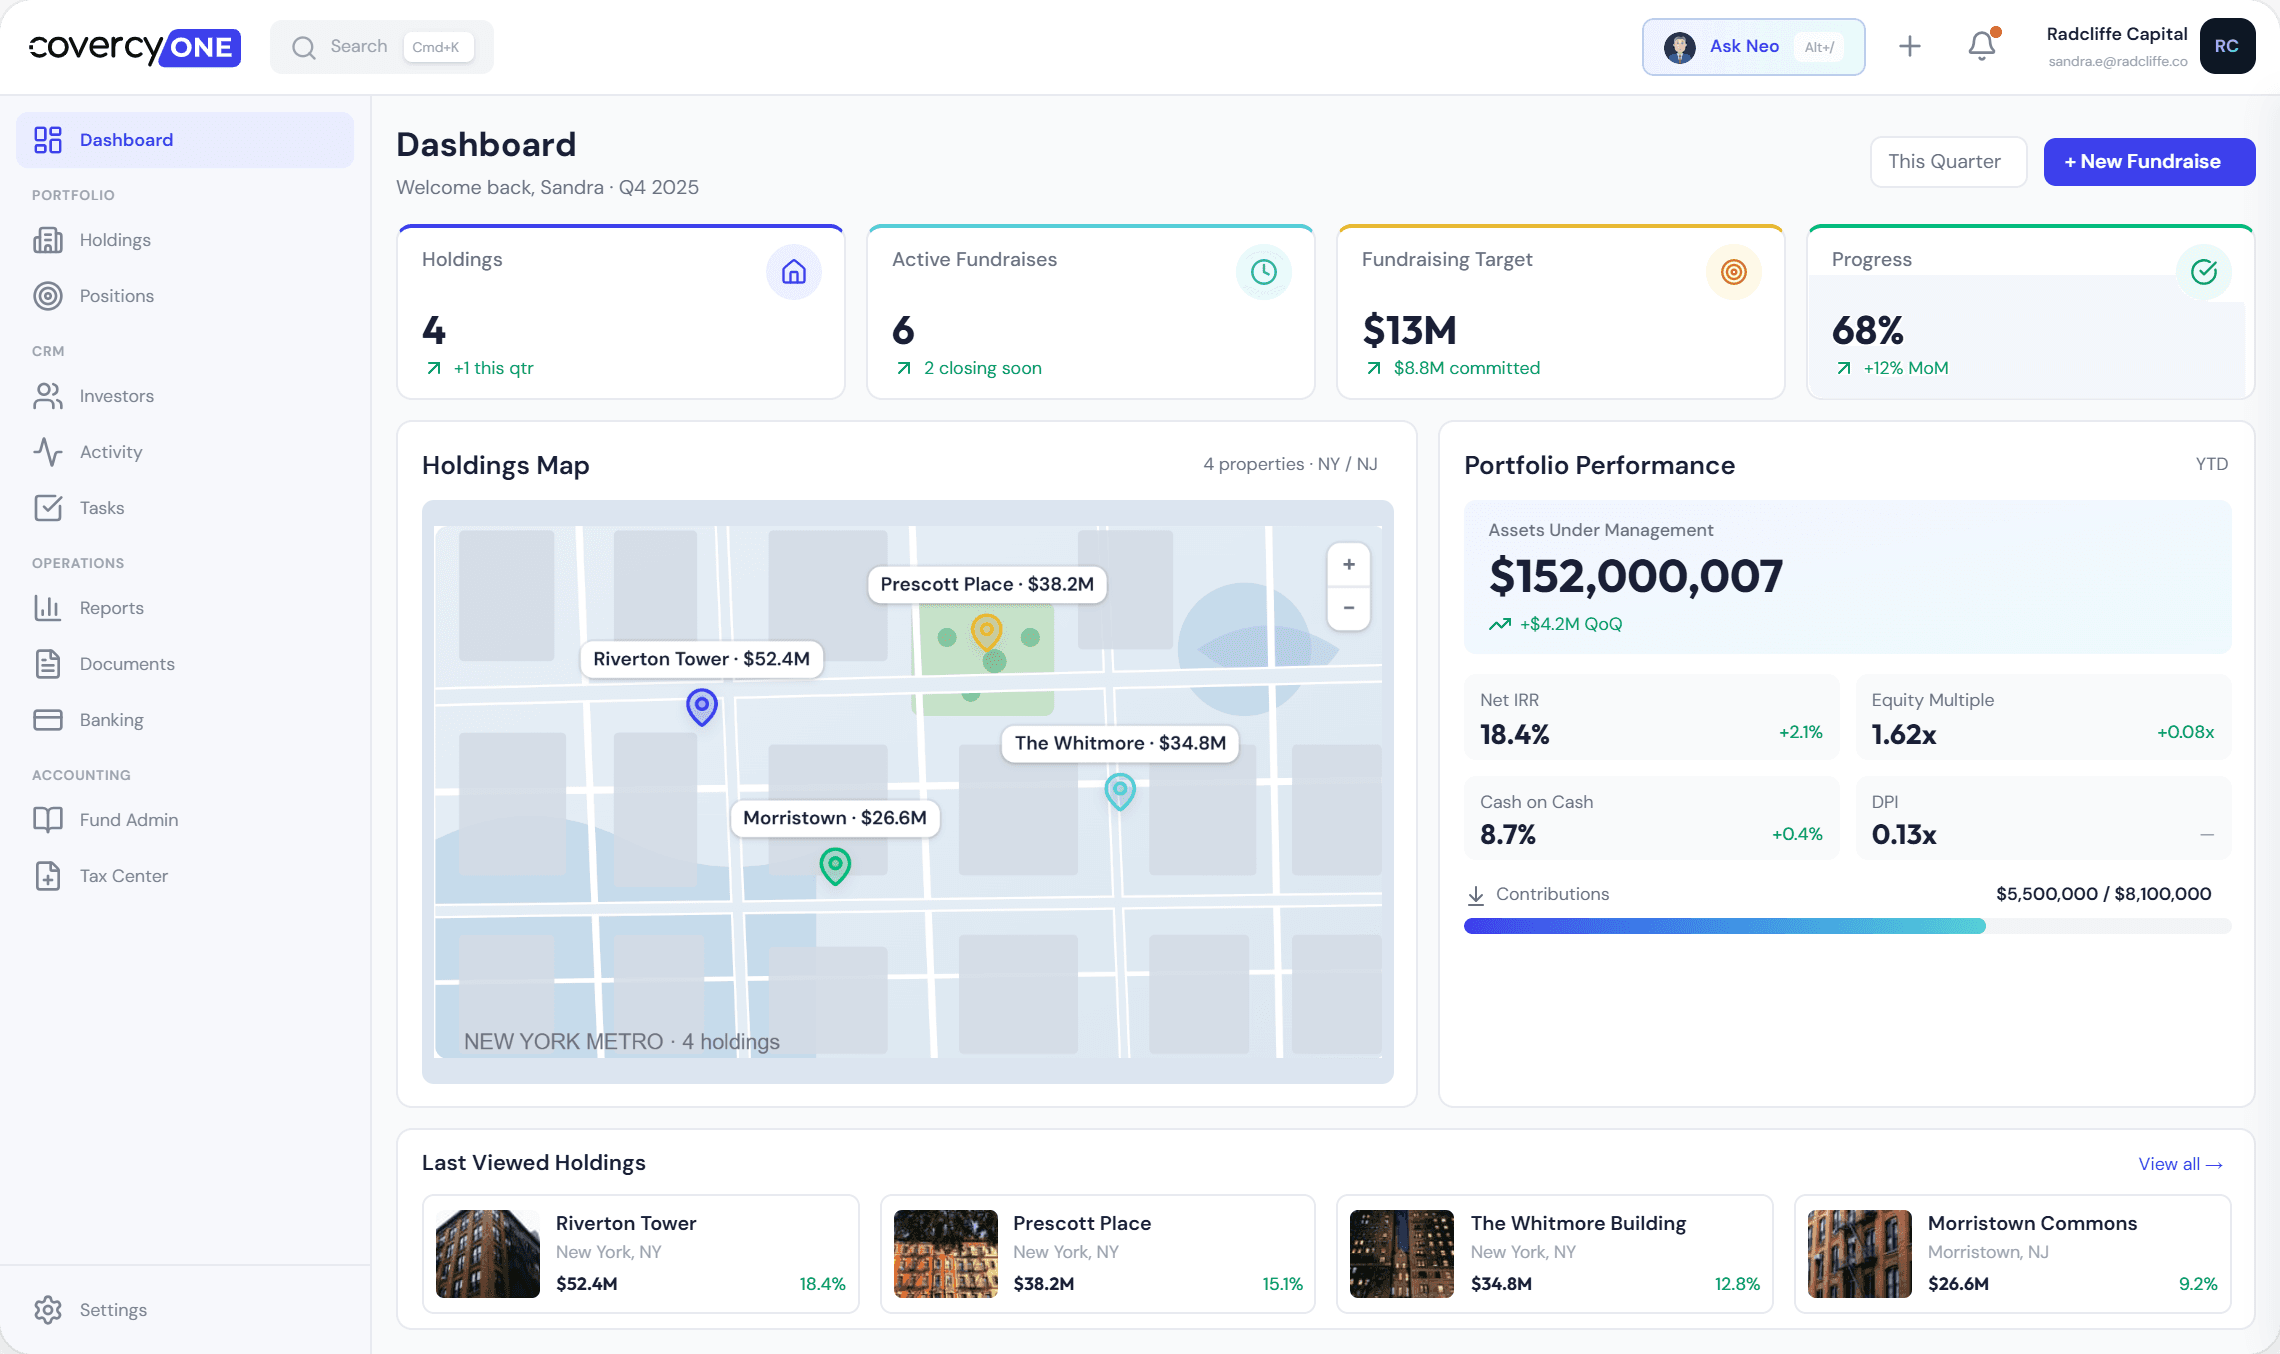Select the Positions icon in the Portfolio menu

coord(47,296)
